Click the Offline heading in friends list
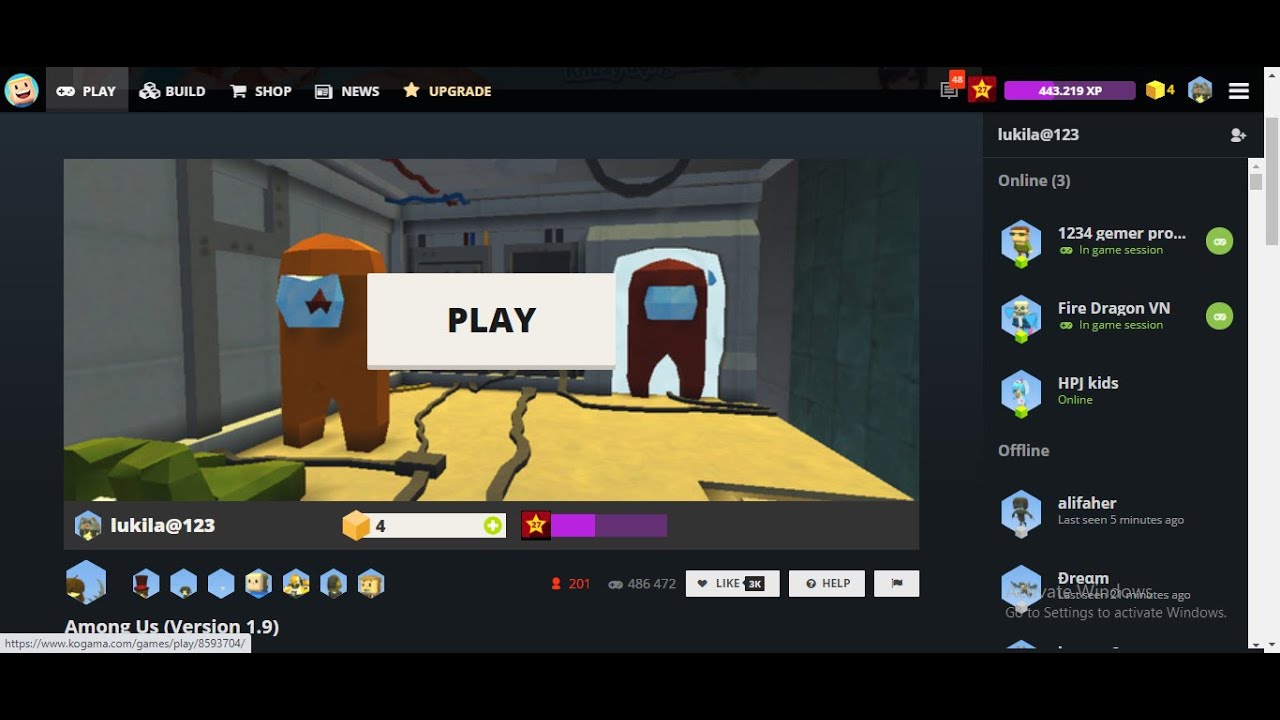 click(1024, 450)
